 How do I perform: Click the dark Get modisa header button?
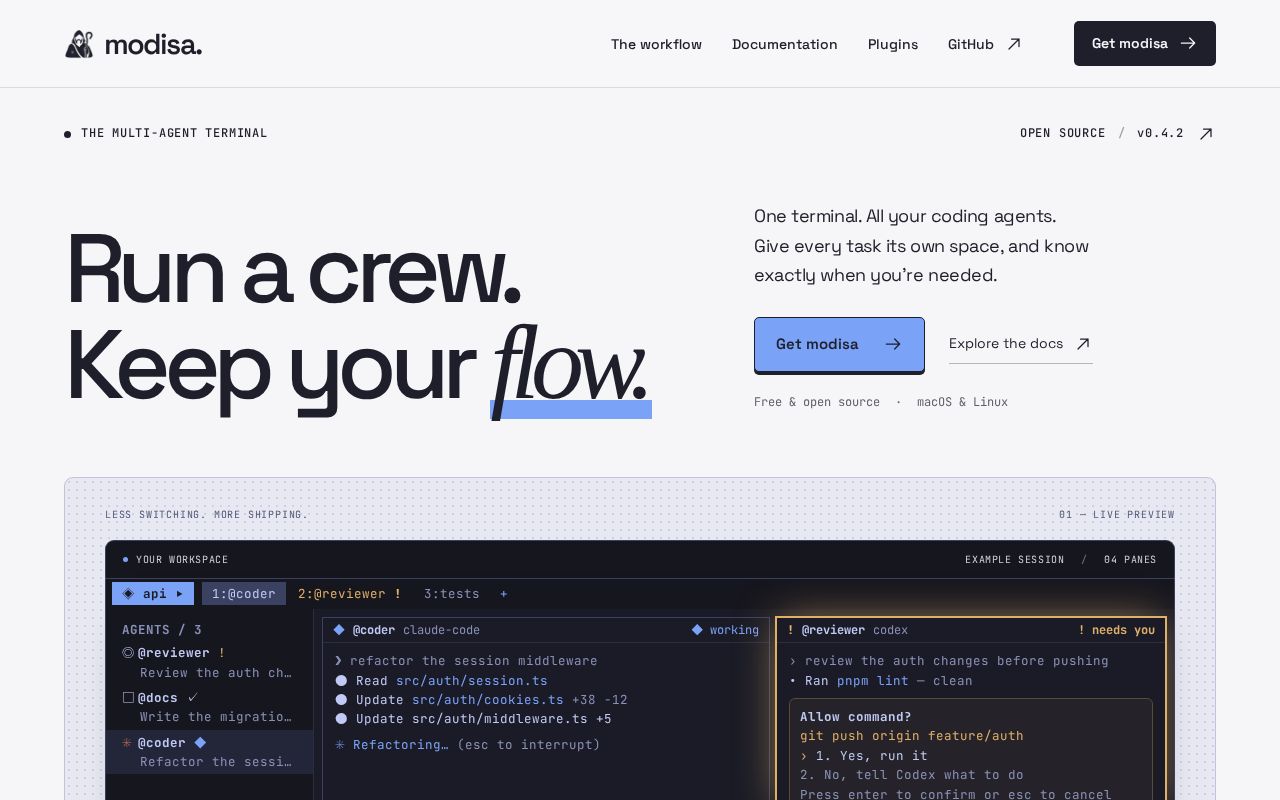point(1145,43)
